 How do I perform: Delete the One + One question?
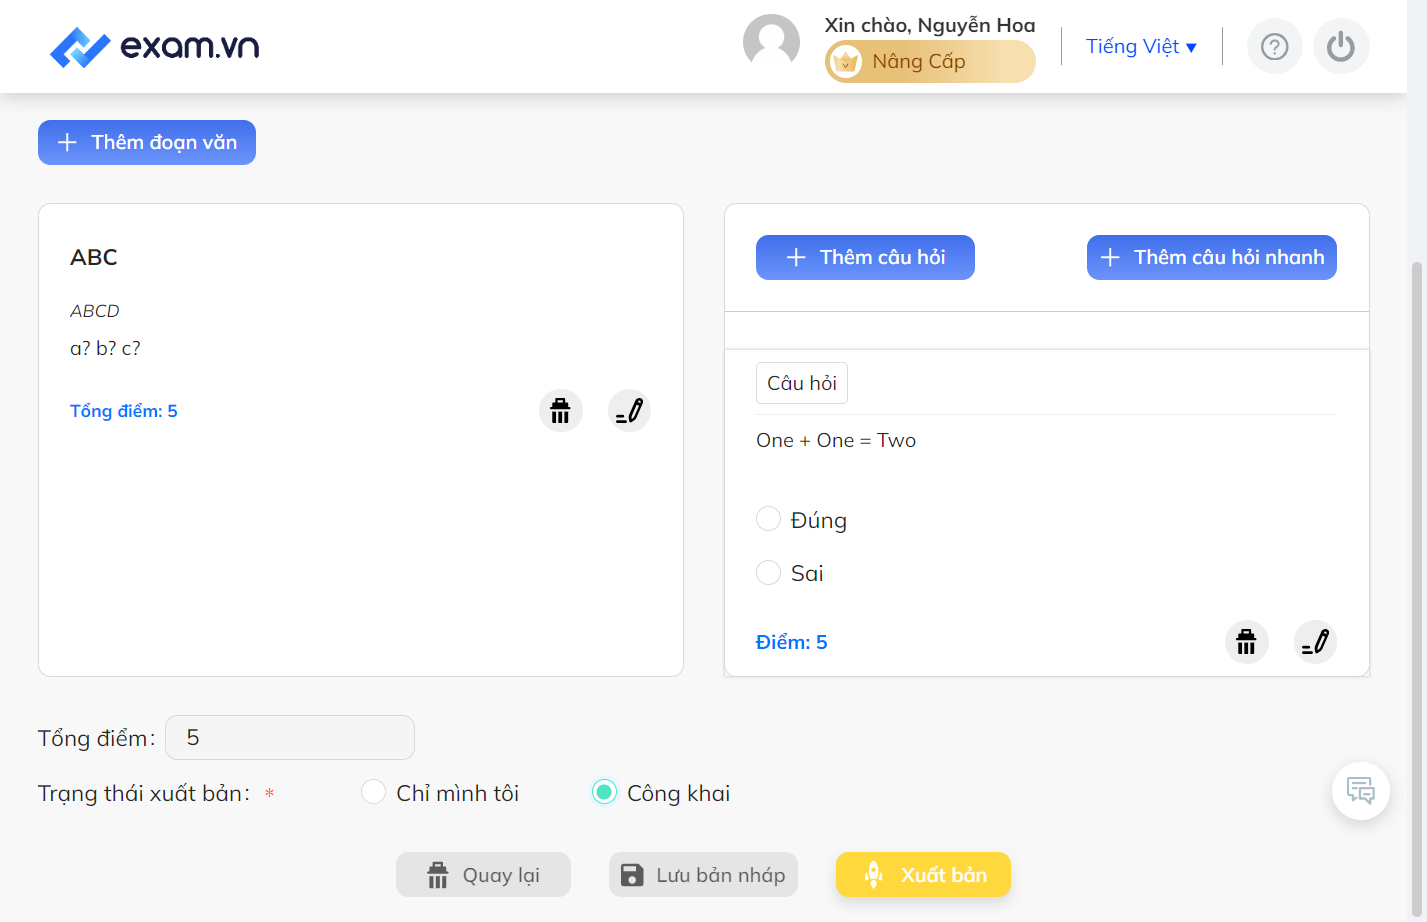1246,641
